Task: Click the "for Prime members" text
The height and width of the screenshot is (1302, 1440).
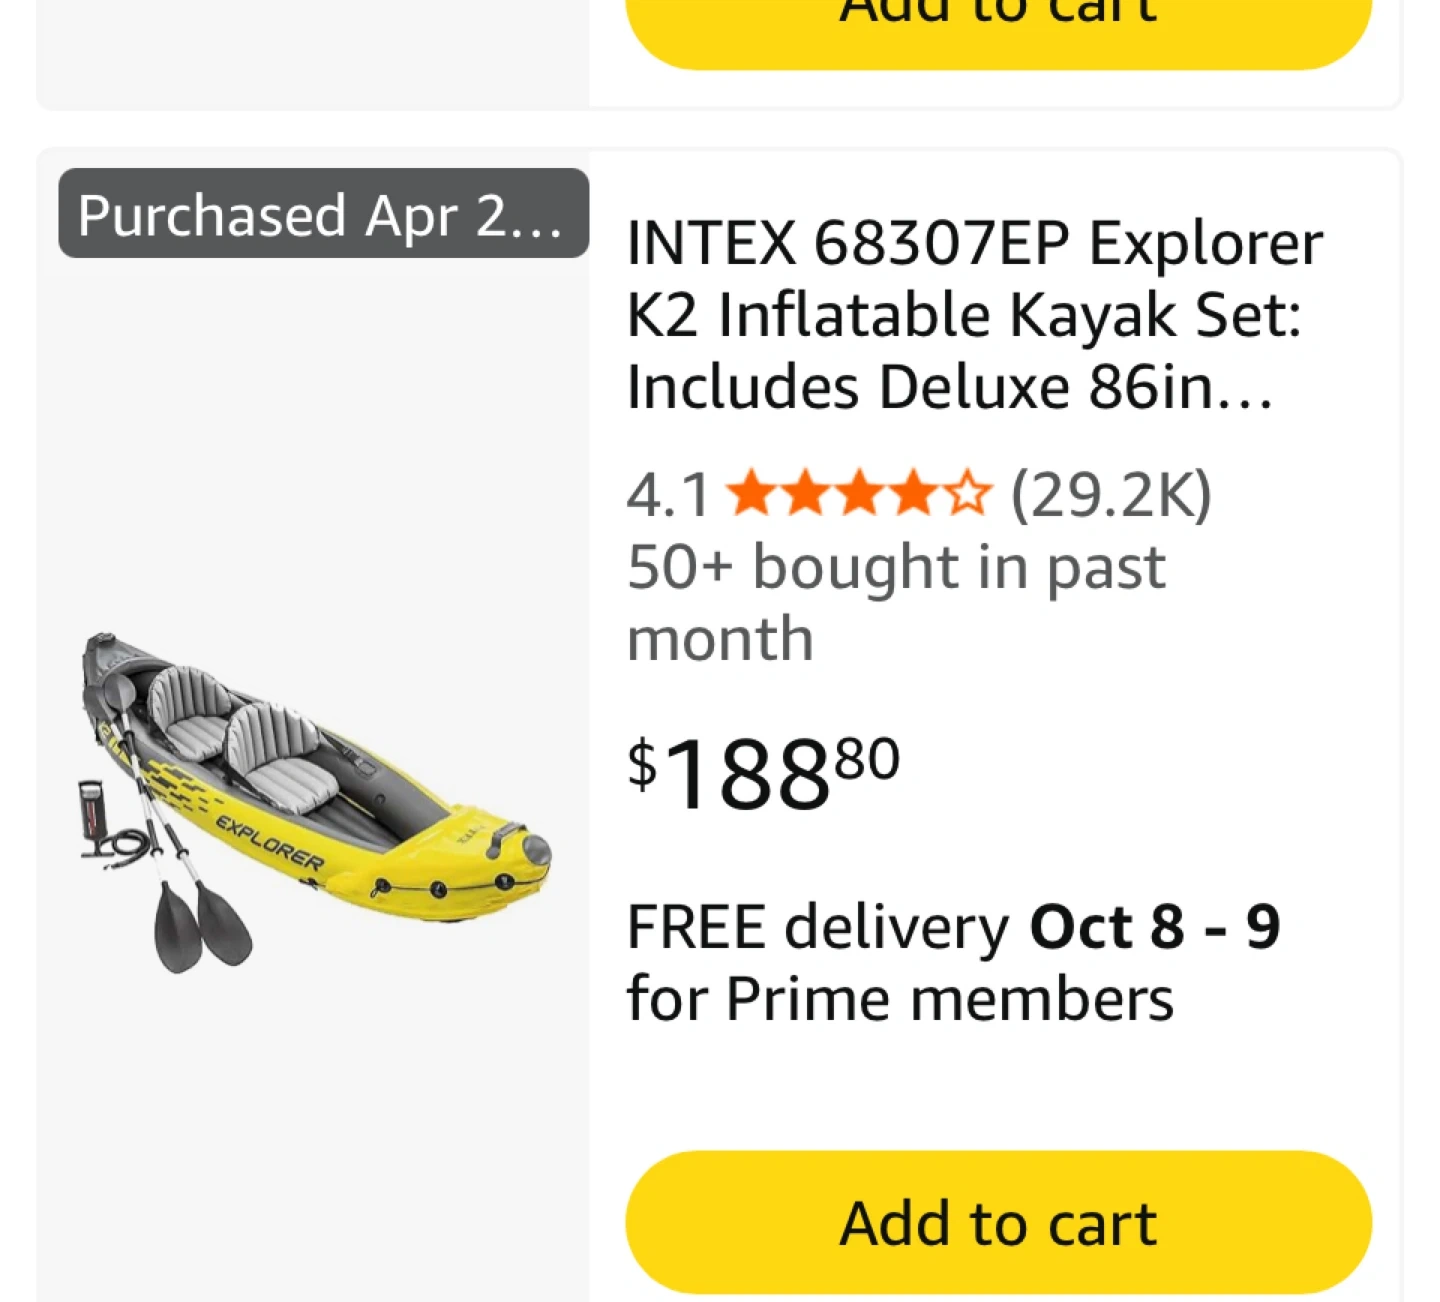Action: coord(899,998)
